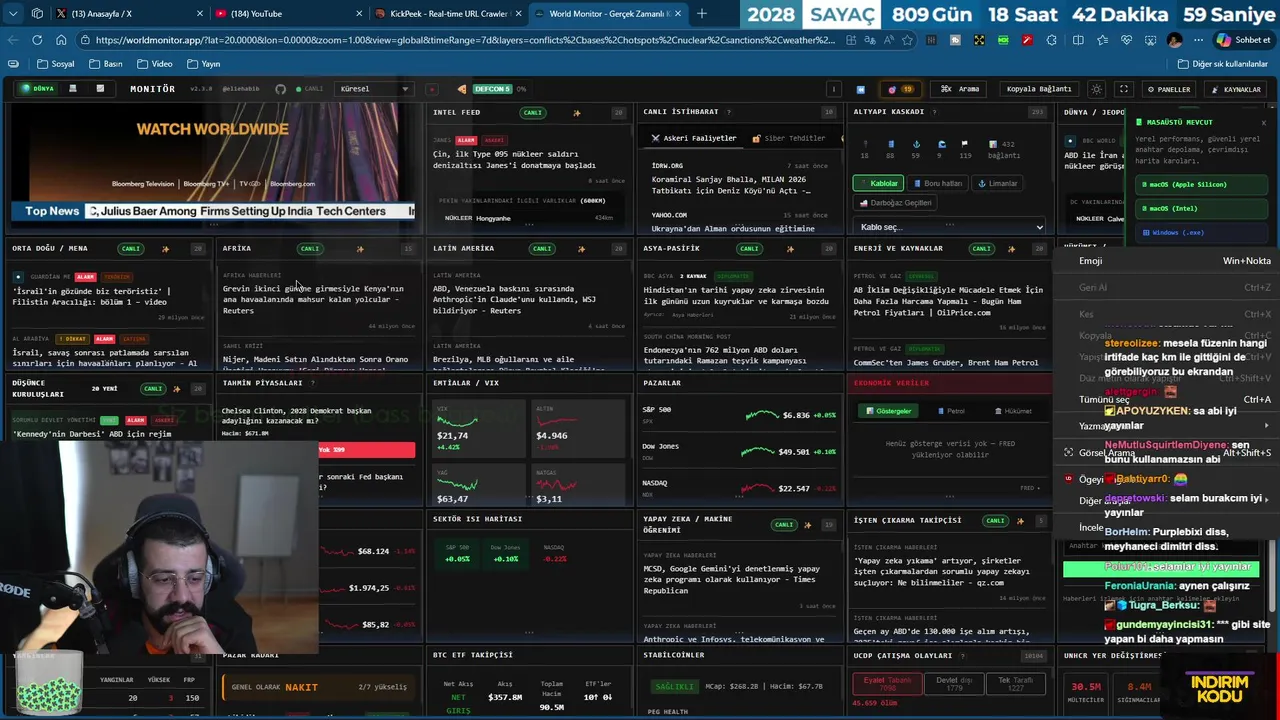This screenshot has width=1280, height=720.
Task: Click the browser refresh icon
Action: pos(37,40)
